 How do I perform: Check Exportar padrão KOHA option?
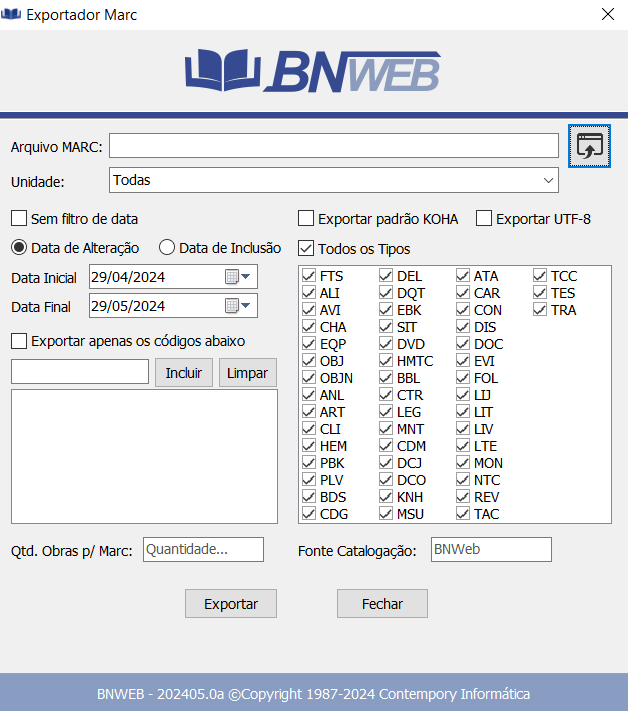(306, 219)
